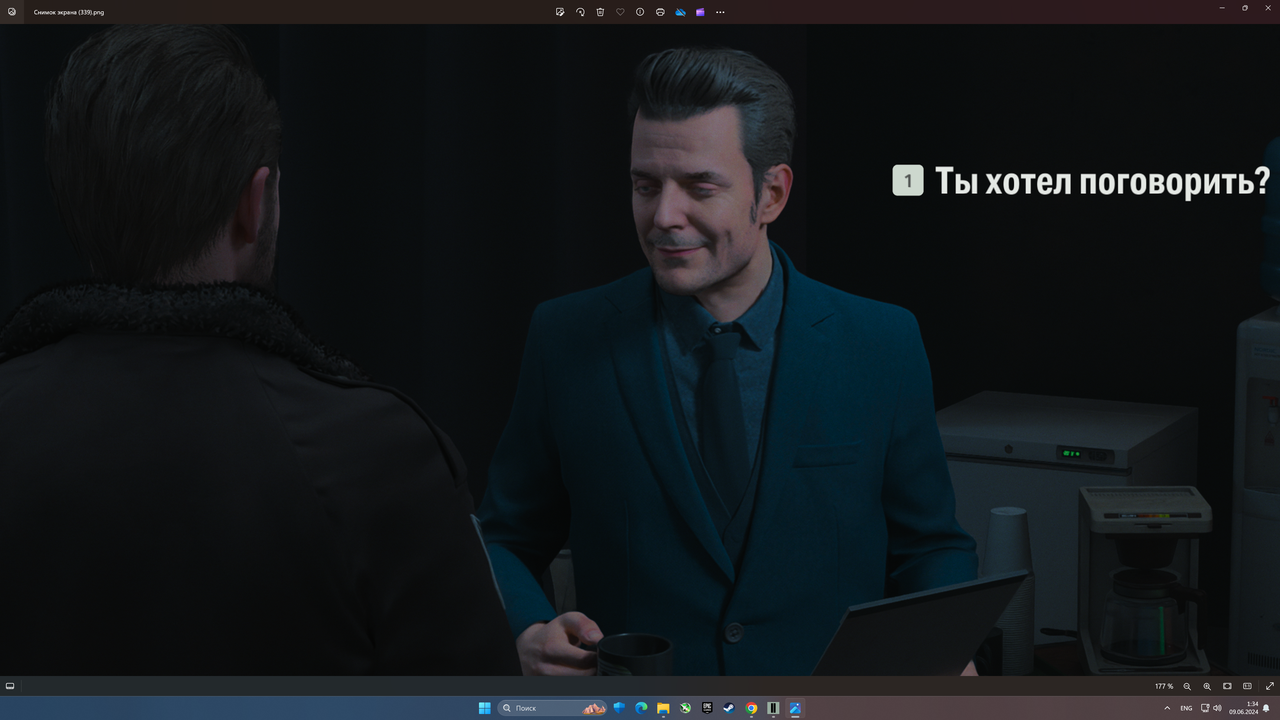This screenshot has width=1280, height=720.
Task: Open notifications with the bell icon
Action: [x=1267, y=708]
